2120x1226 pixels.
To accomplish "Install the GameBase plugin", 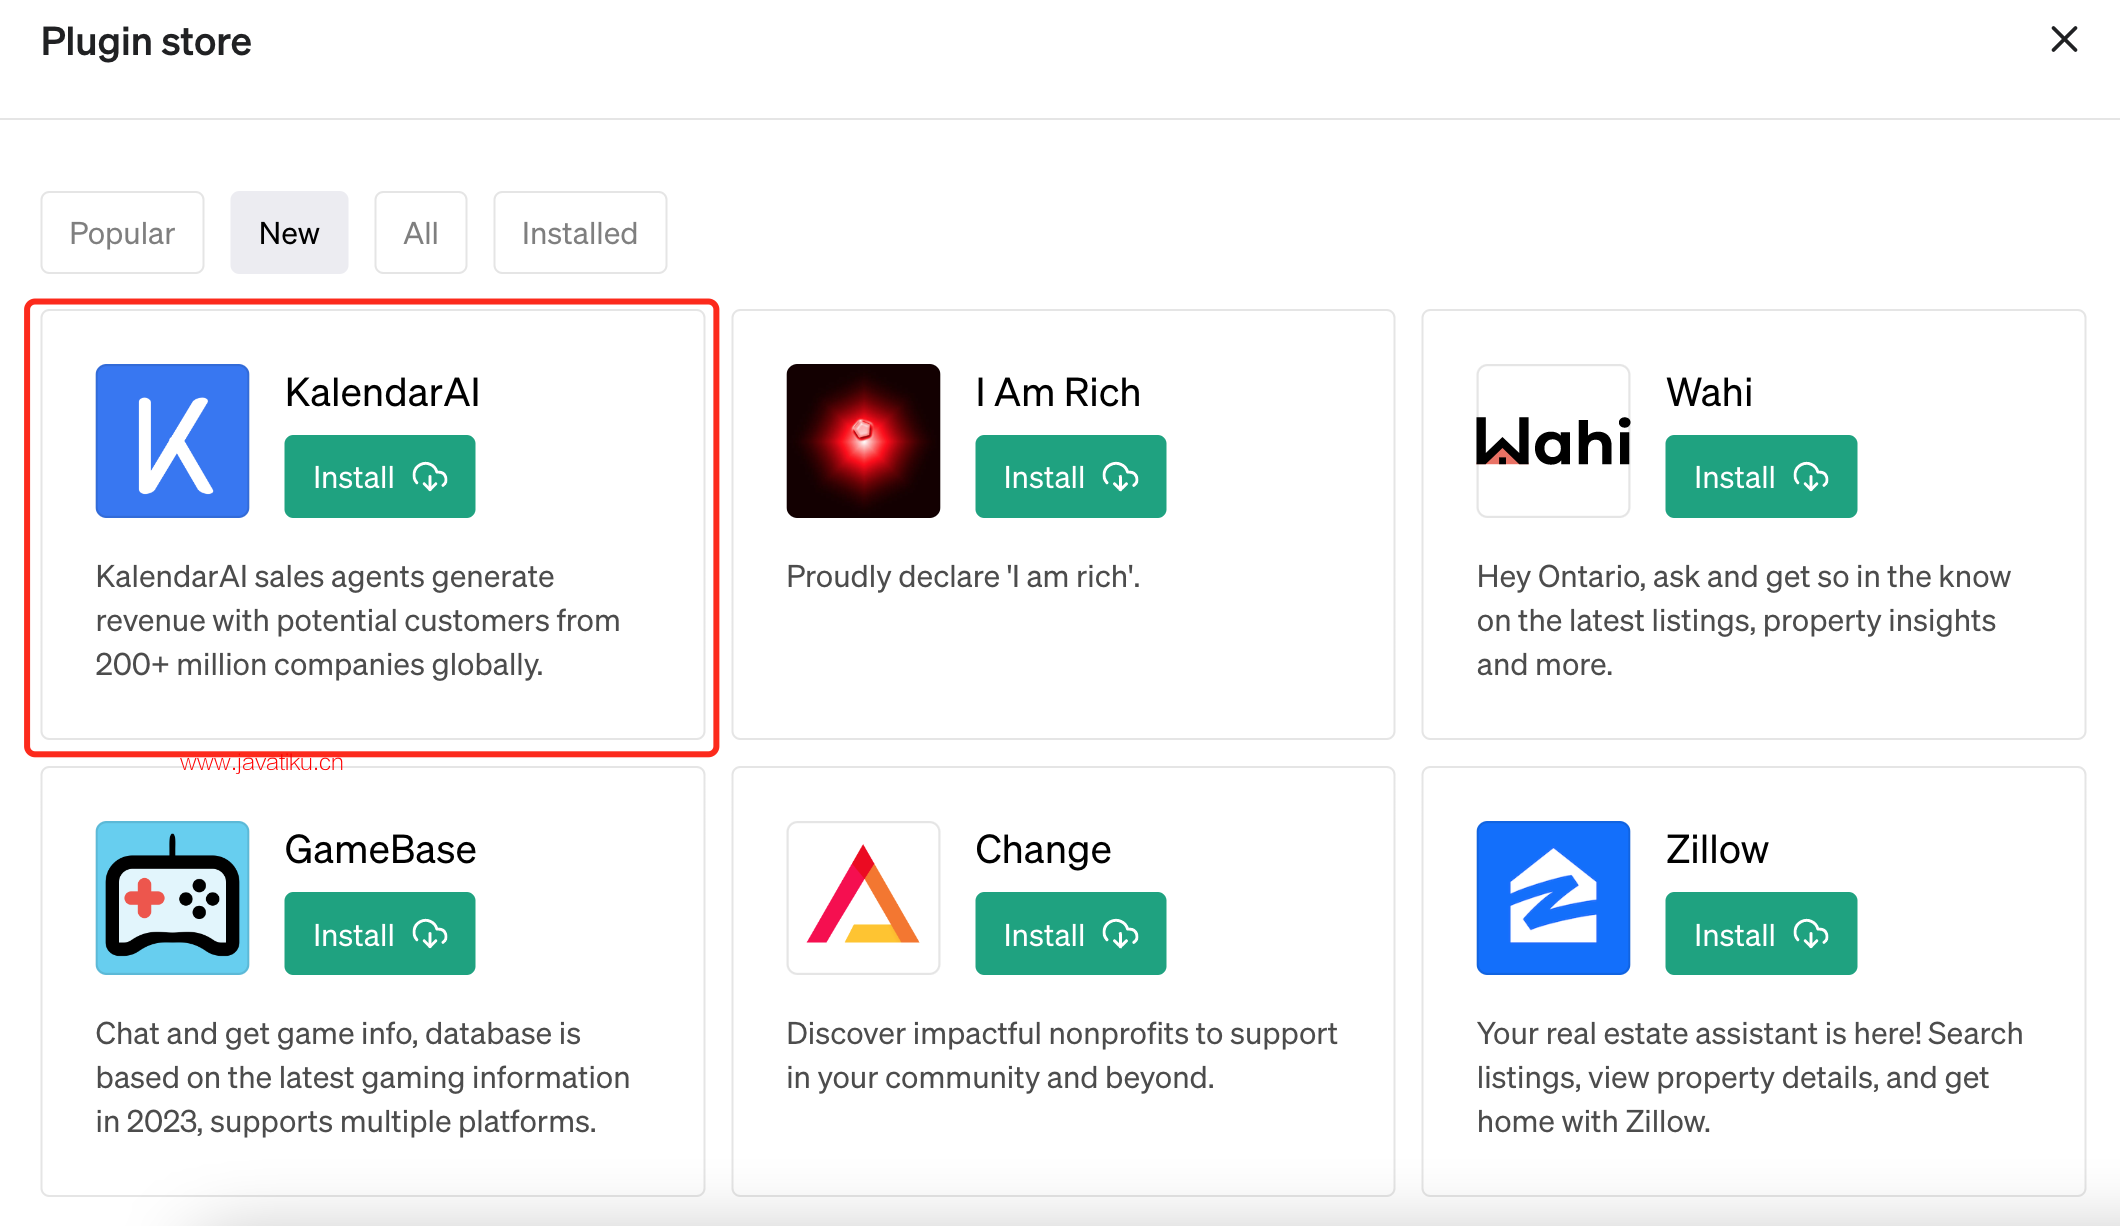I will tap(380, 934).
